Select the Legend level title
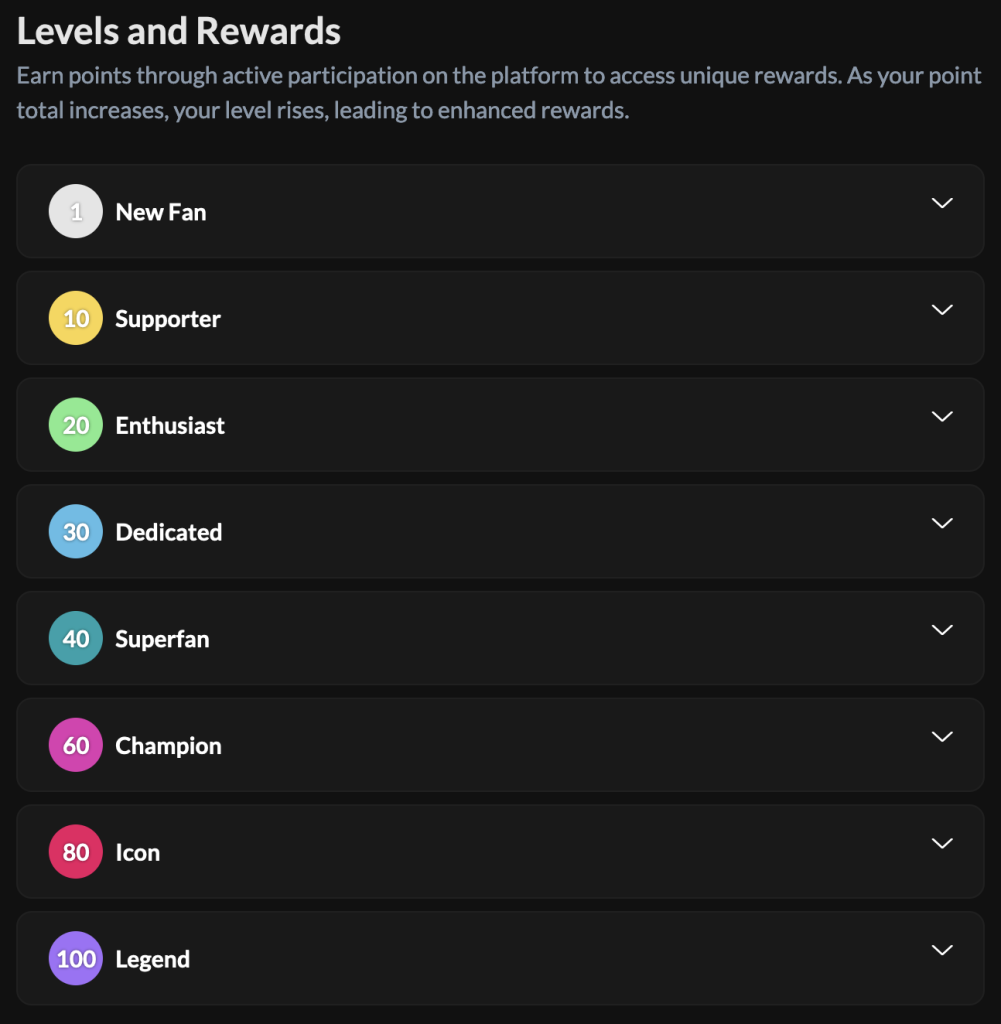Screen dimensions: 1001x1024 click(x=153, y=960)
